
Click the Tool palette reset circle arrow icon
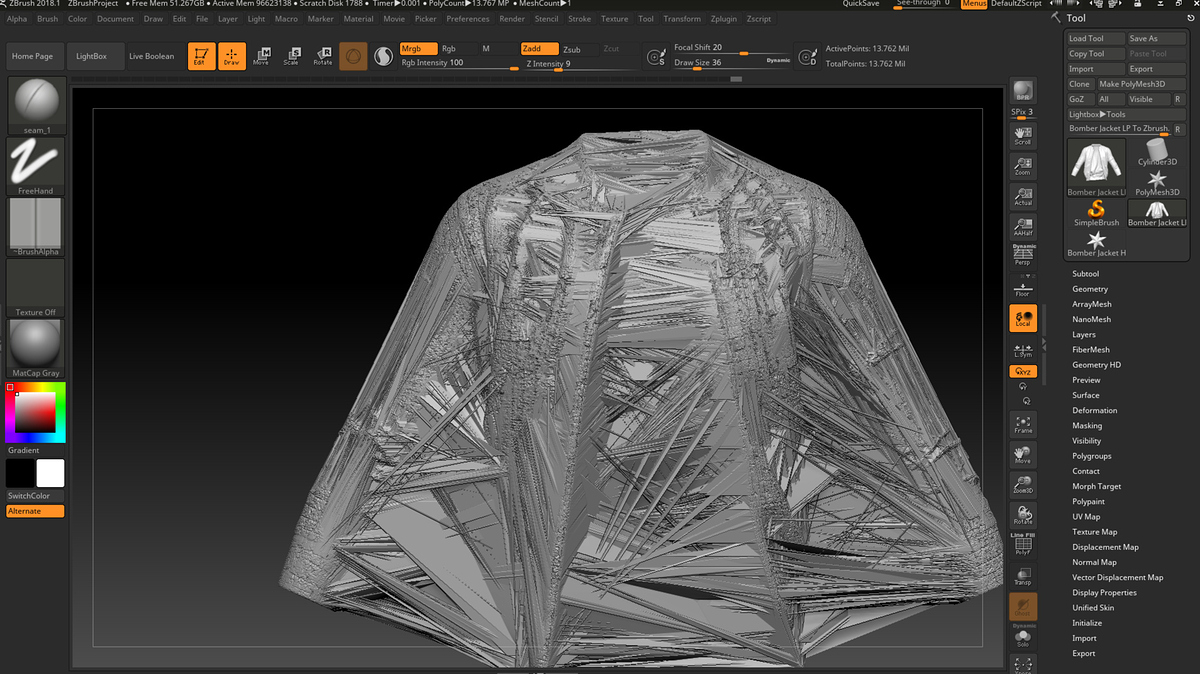tap(1192, 18)
